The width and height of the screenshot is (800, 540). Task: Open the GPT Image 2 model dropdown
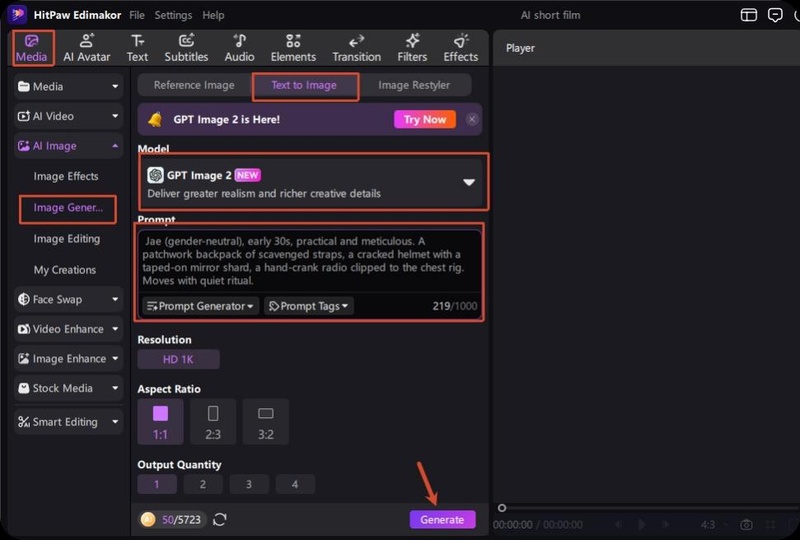click(311, 183)
